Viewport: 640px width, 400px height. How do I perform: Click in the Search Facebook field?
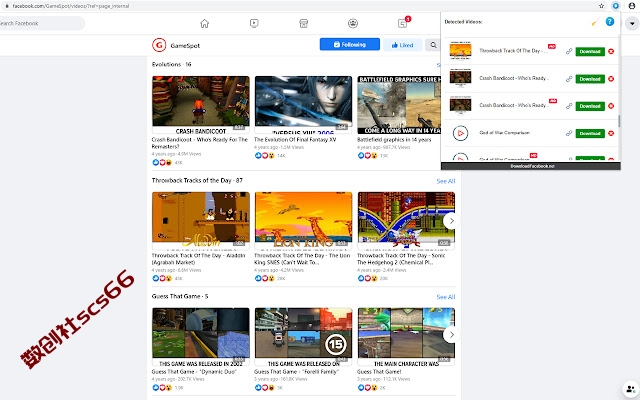tap(41, 23)
